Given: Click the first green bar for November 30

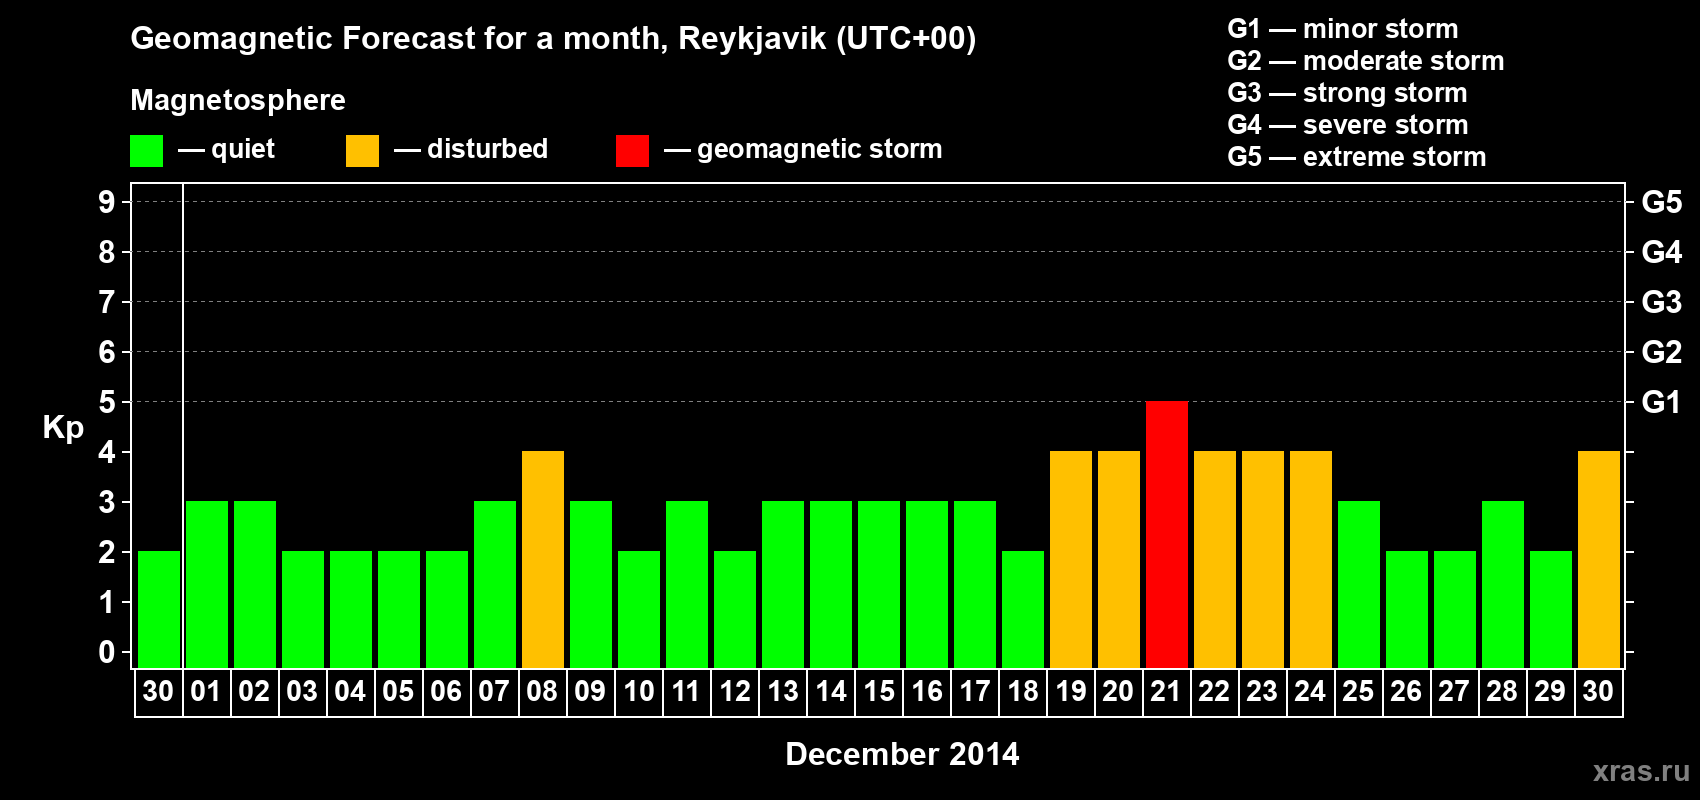Looking at the screenshot, I should click(159, 609).
